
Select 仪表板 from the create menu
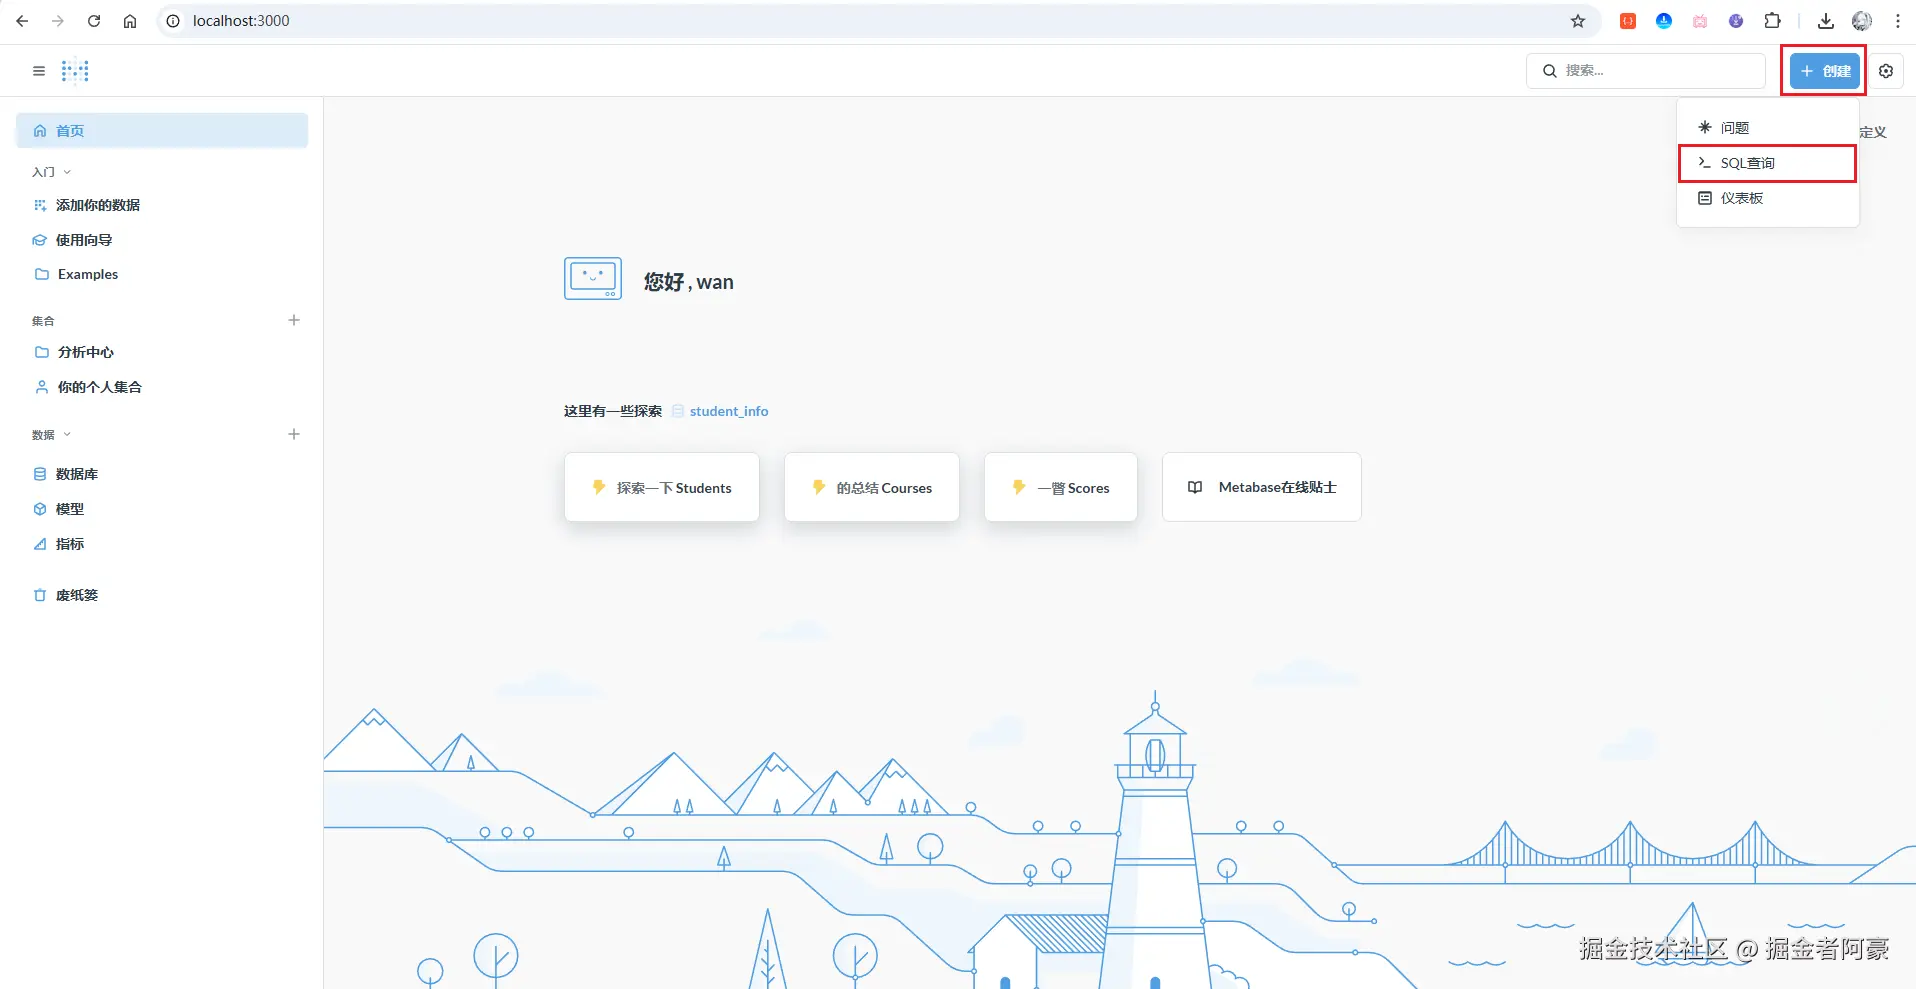pyautogui.click(x=1767, y=198)
